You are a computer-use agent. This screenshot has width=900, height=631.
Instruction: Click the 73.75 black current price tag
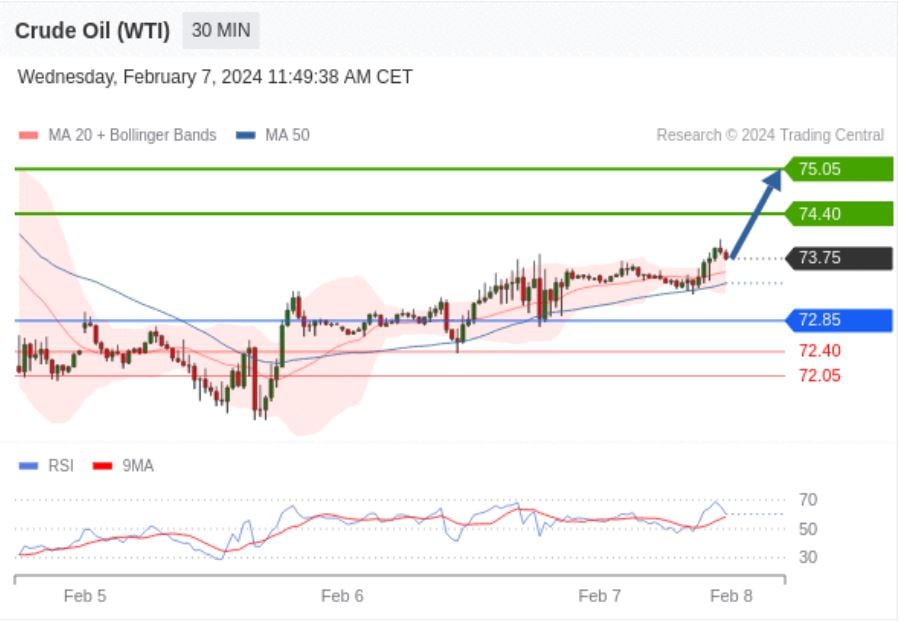pos(839,258)
